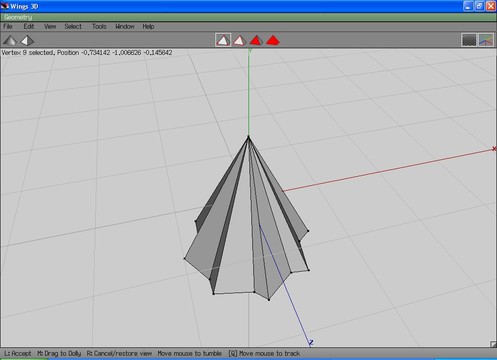Open the Help menu

point(148,26)
